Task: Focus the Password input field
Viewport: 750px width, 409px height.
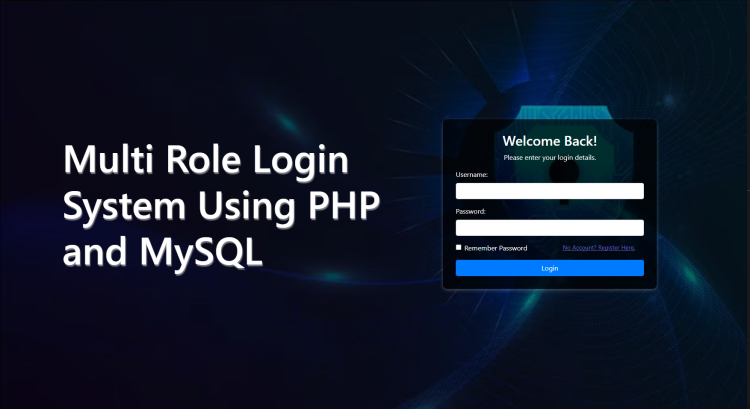Action: click(549, 228)
